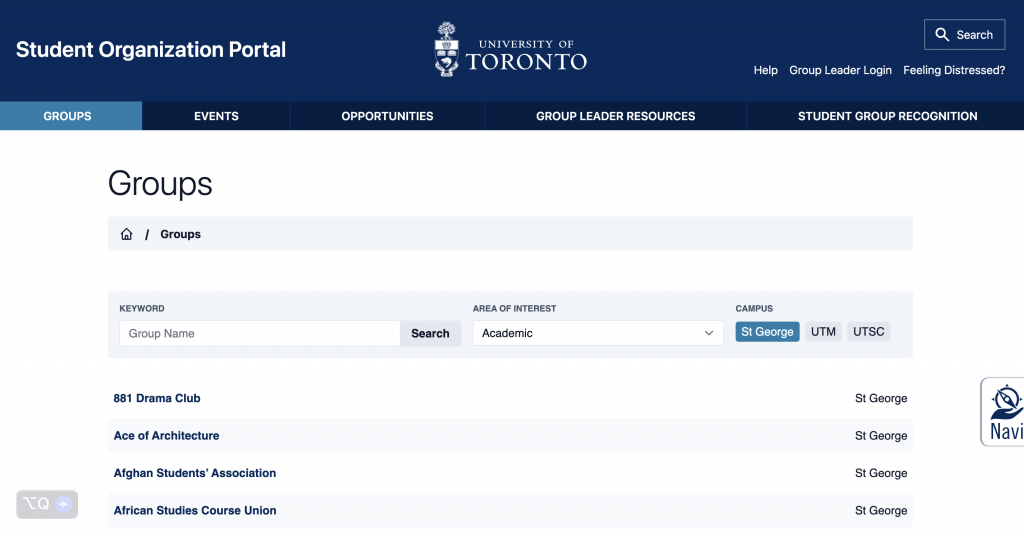Click the home icon in breadcrumb
The image size is (1024, 536).
point(126,234)
